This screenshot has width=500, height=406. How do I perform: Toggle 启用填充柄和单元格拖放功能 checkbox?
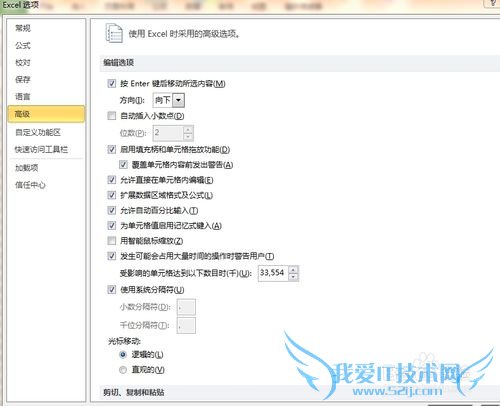(x=112, y=149)
